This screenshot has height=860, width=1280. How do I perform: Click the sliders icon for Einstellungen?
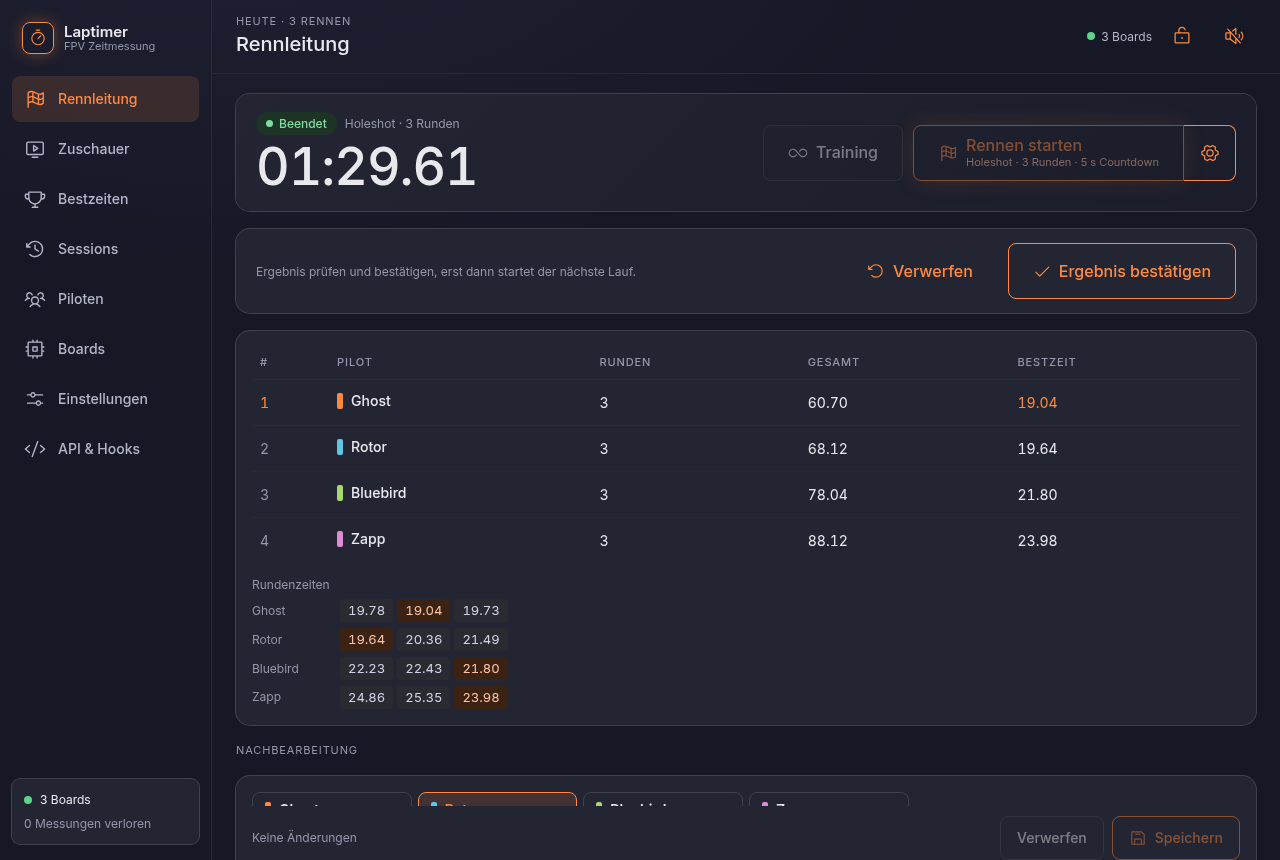(x=35, y=399)
